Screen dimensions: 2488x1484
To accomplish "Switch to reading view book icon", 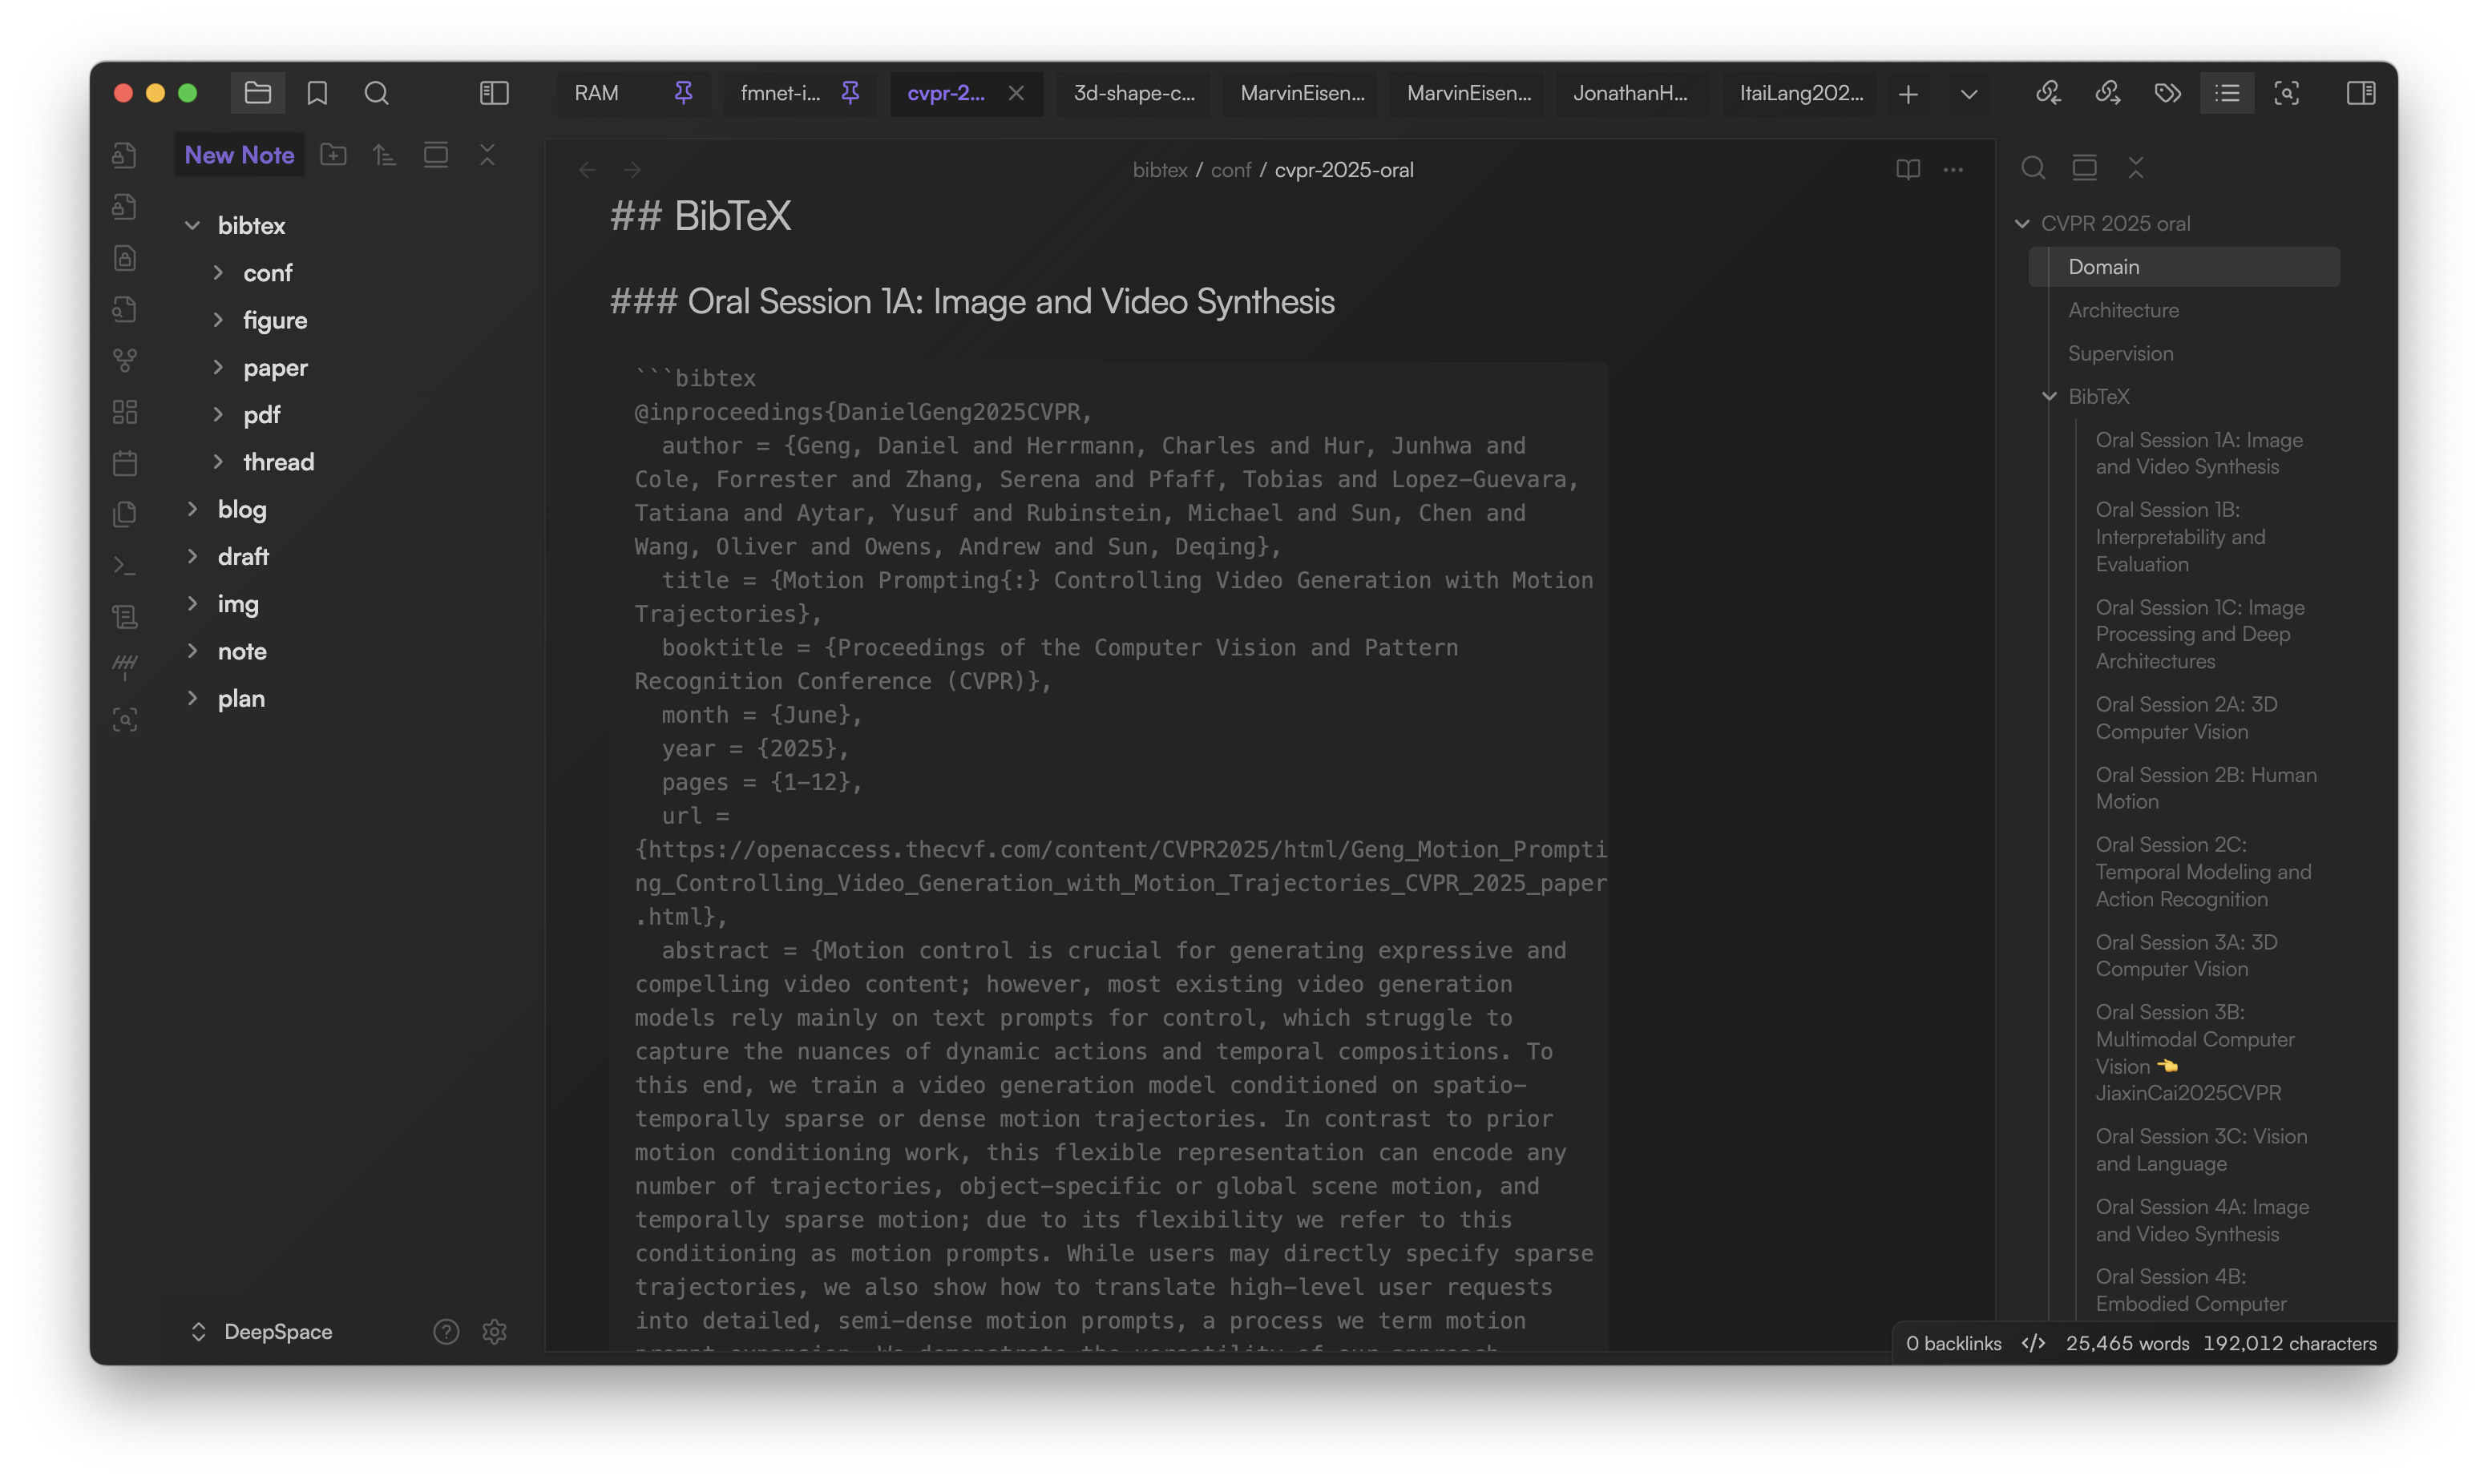I will pyautogui.click(x=1907, y=169).
